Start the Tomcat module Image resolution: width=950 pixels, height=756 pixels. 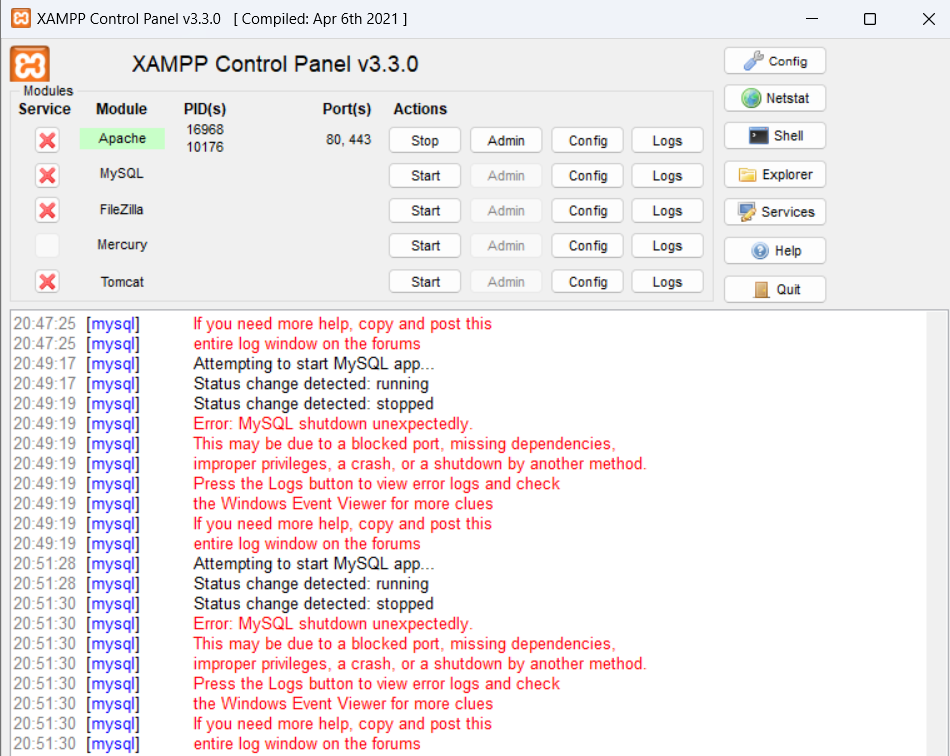tap(425, 282)
